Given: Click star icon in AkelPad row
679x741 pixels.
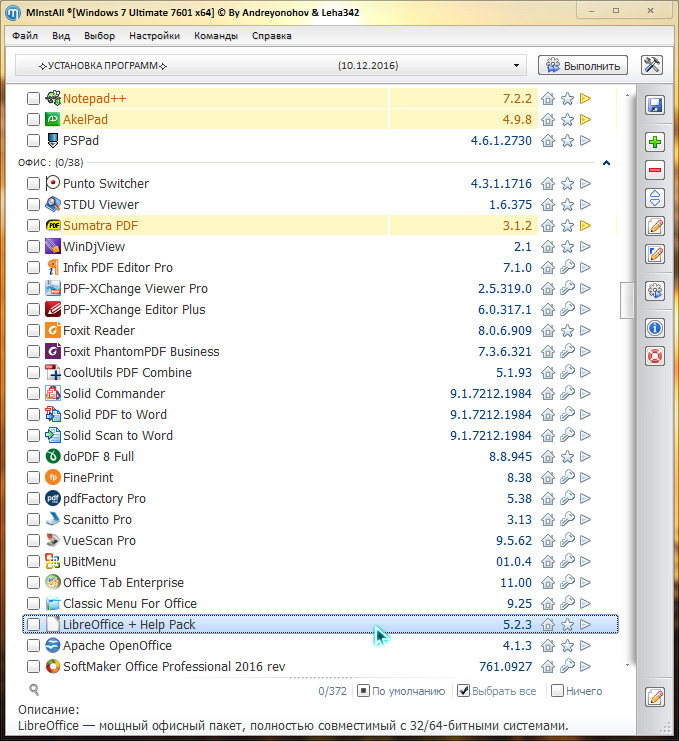Looking at the screenshot, I should (x=567, y=120).
